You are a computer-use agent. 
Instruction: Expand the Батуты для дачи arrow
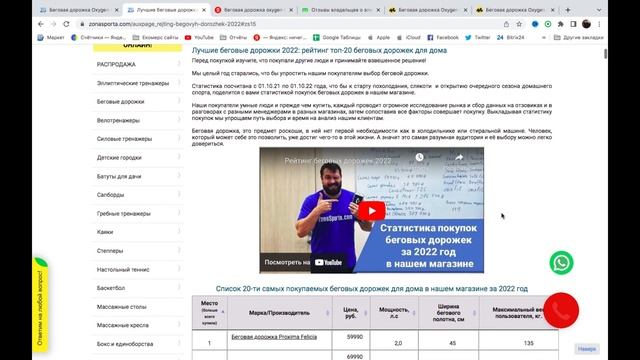[179, 176]
